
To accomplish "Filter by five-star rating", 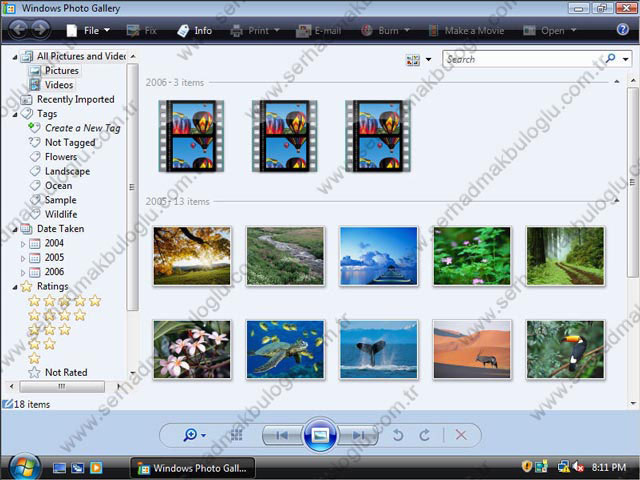I will click(x=64, y=300).
